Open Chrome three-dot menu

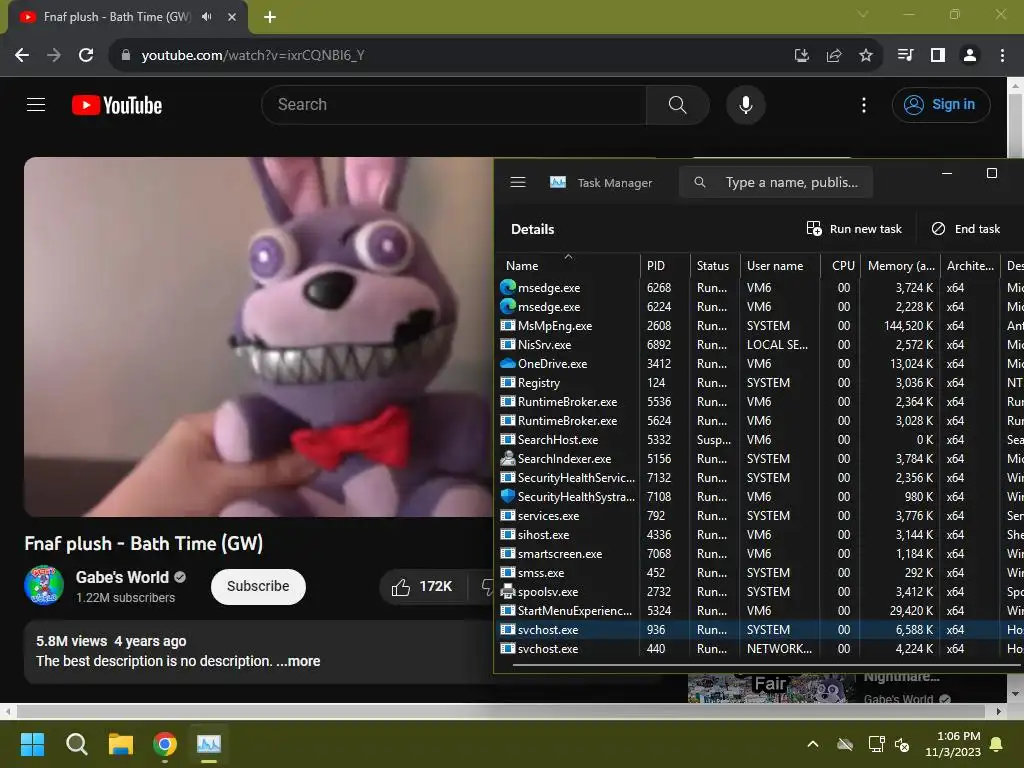click(x=1002, y=56)
